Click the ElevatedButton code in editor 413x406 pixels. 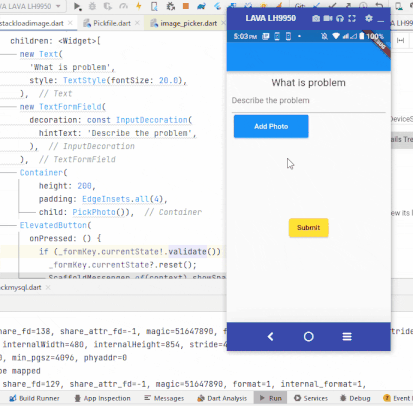pos(53,225)
